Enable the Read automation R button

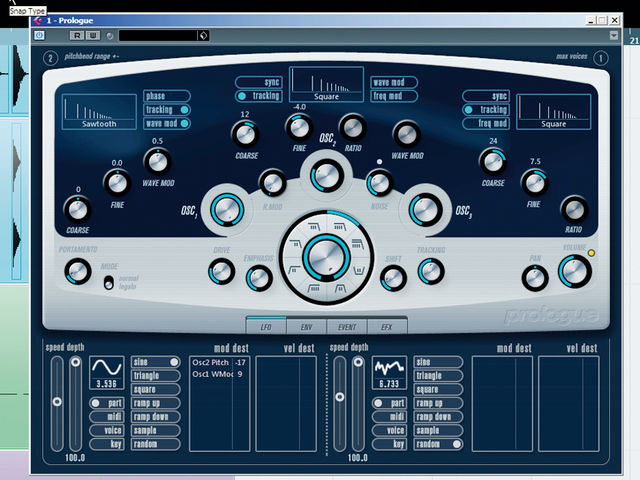77,36
